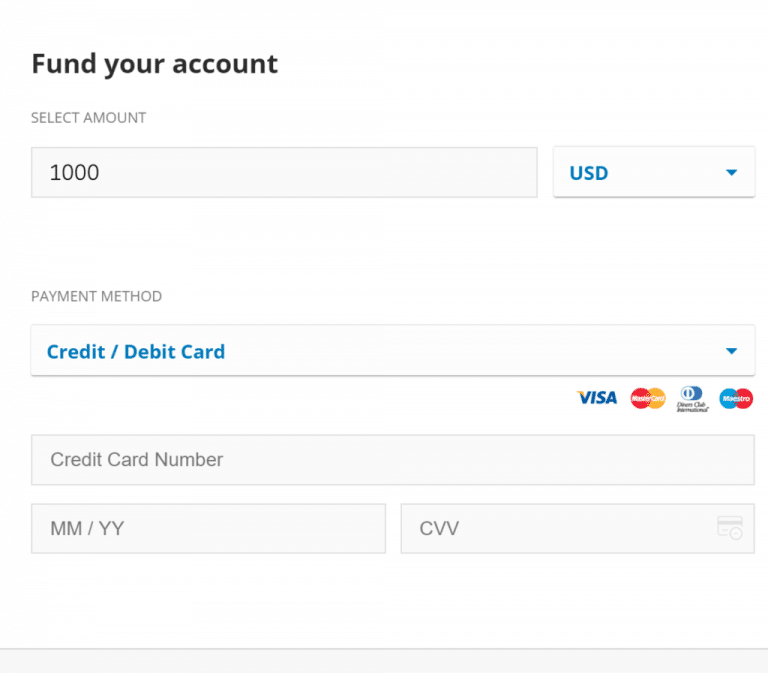Viewport: 768px width, 673px height.
Task: Click the PAYMENT METHOD label
Action: point(96,296)
